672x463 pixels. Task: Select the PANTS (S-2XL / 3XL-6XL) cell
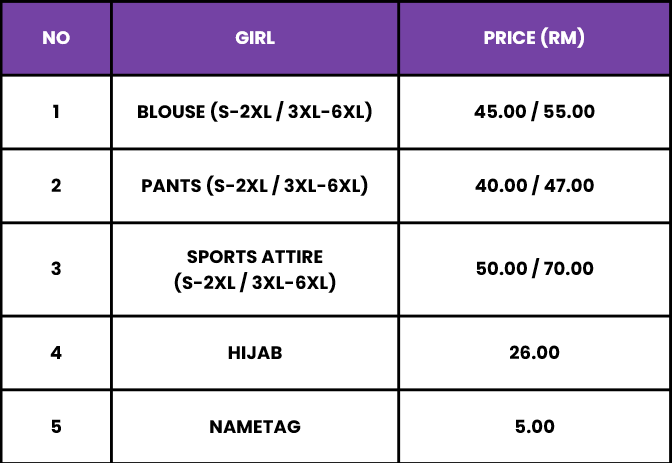255,186
